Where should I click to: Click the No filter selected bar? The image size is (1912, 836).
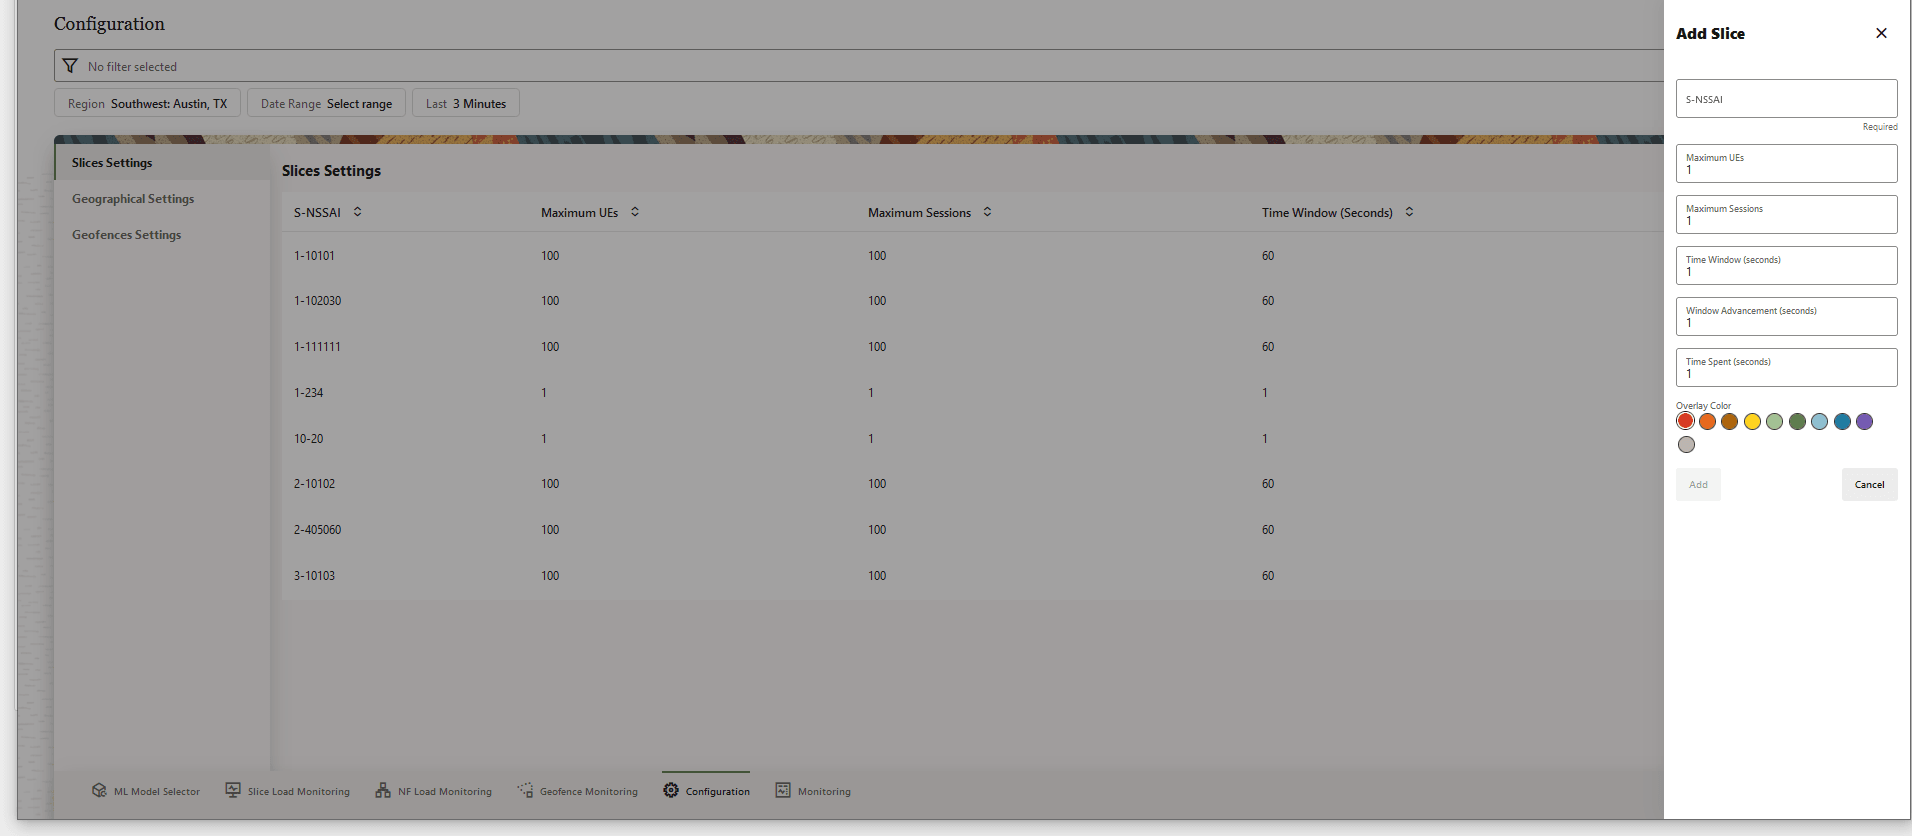859,66
